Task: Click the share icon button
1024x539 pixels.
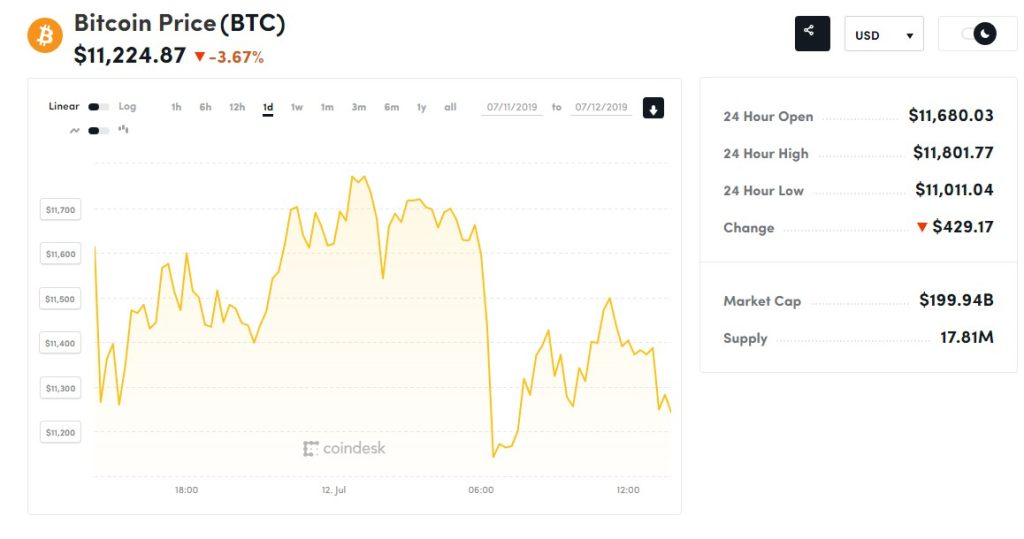Action: tap(812, 34)
